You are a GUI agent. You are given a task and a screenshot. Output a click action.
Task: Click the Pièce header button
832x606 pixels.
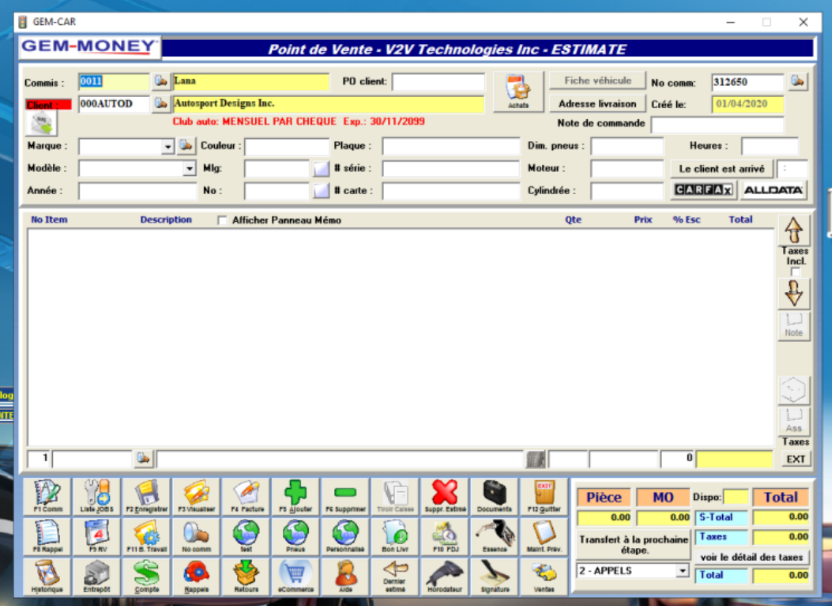pyautogui.click(x=604, y=497)
